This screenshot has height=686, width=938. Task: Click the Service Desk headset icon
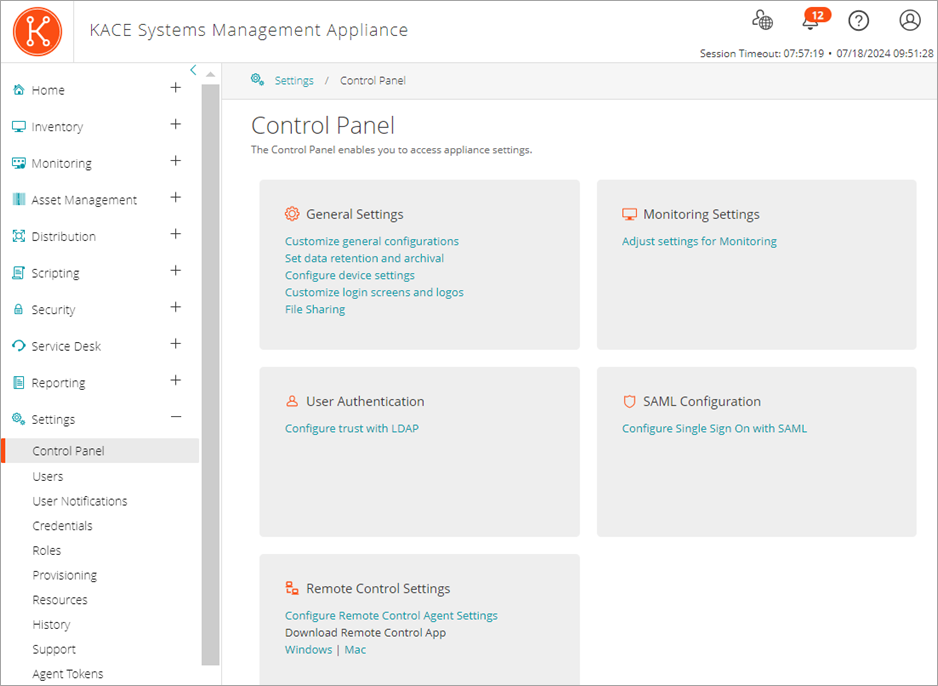coord(18,346)
